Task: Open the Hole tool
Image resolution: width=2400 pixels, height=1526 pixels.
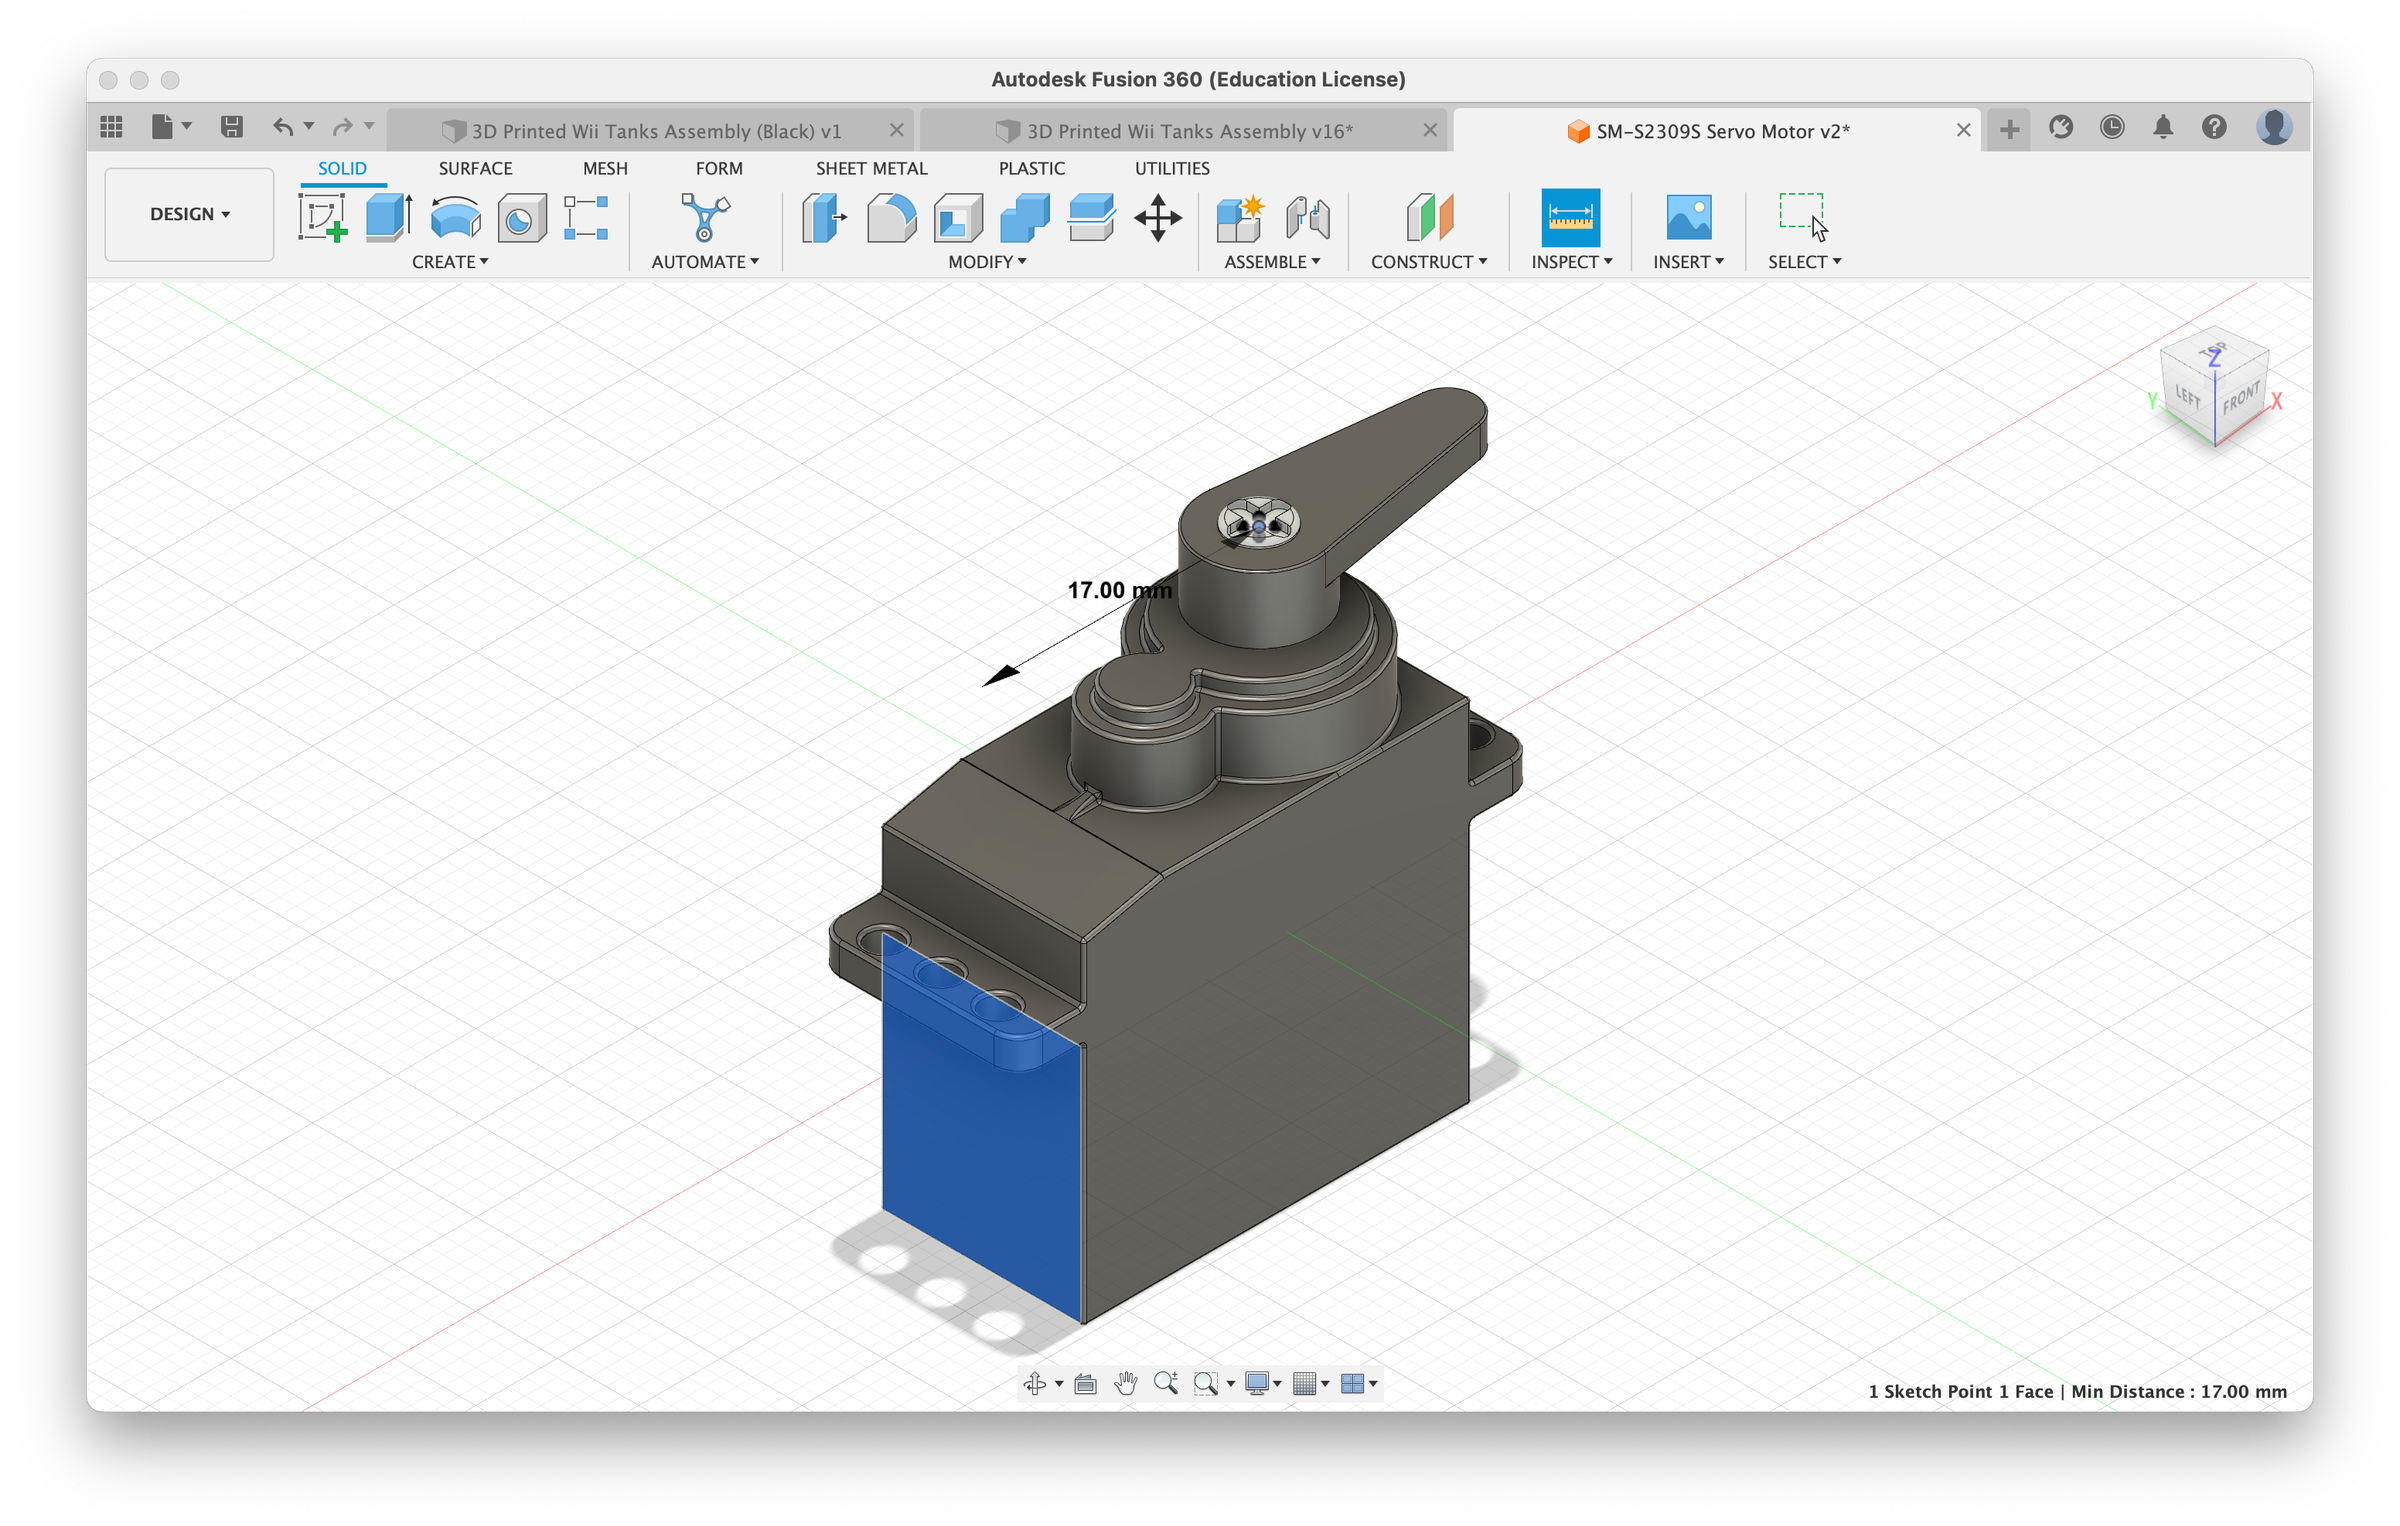Action: coord(521,218)
